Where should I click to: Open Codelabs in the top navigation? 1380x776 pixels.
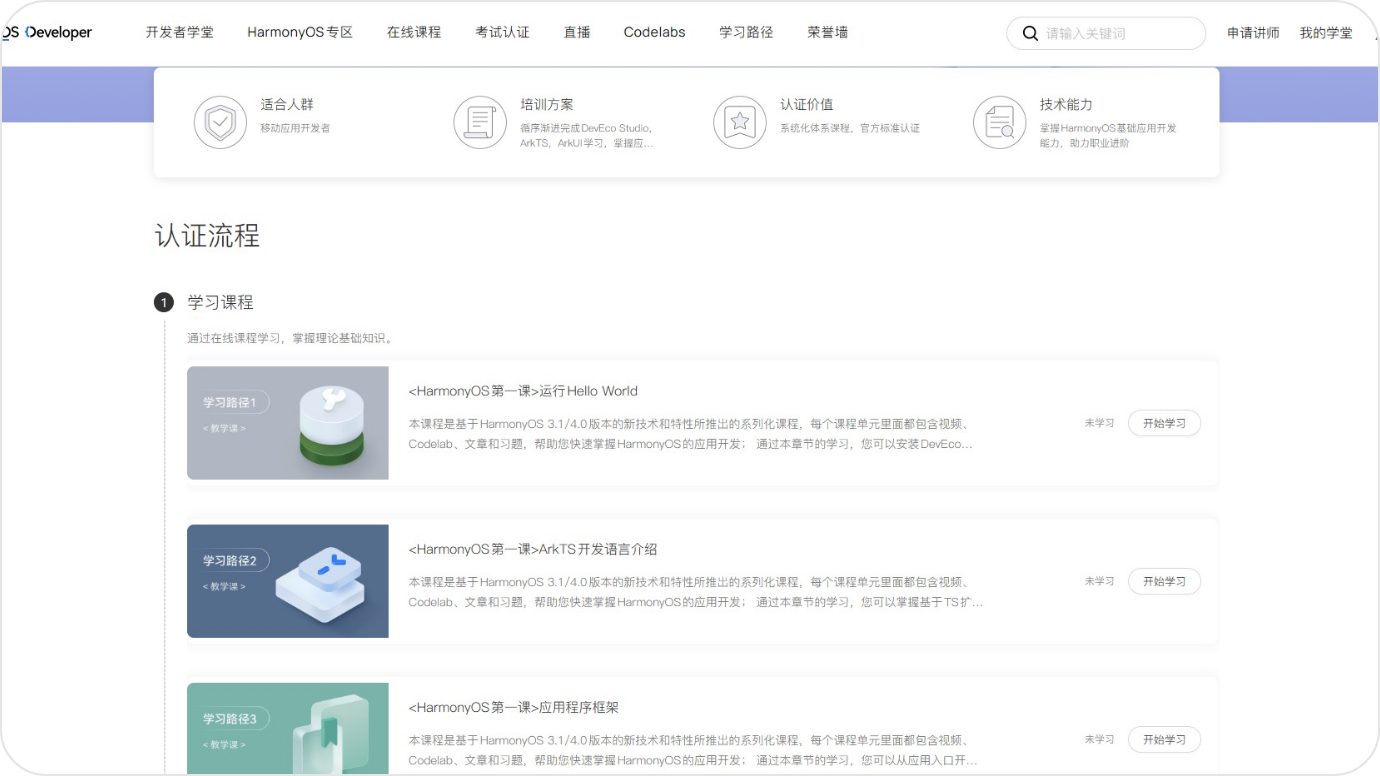click(x=654, y=32)
